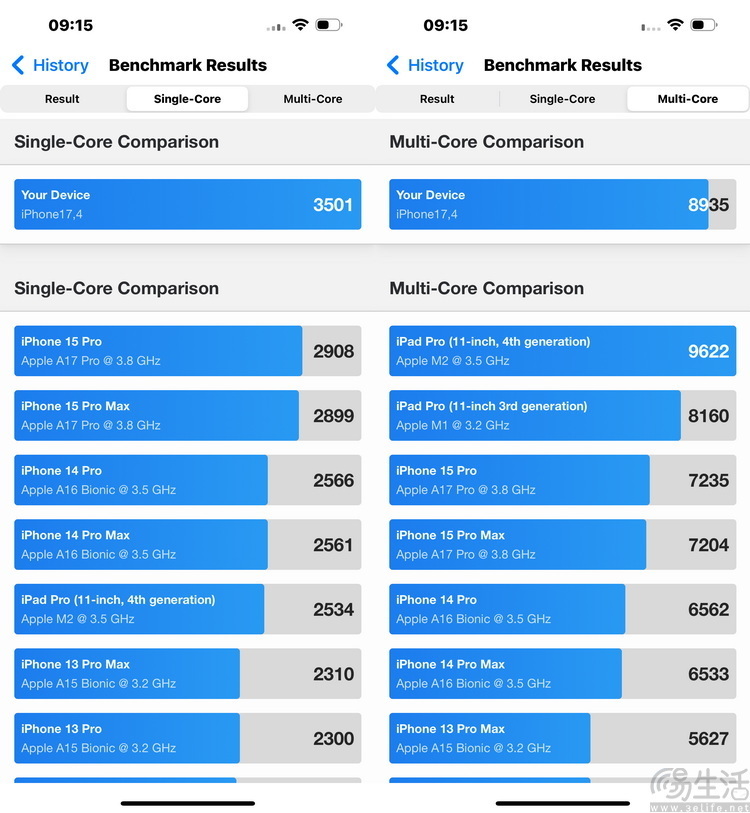The height and width of the screenshot is (813, 750).
Task: Select iPhone 15 Pro single-core score bar
Action: point(188,351)
